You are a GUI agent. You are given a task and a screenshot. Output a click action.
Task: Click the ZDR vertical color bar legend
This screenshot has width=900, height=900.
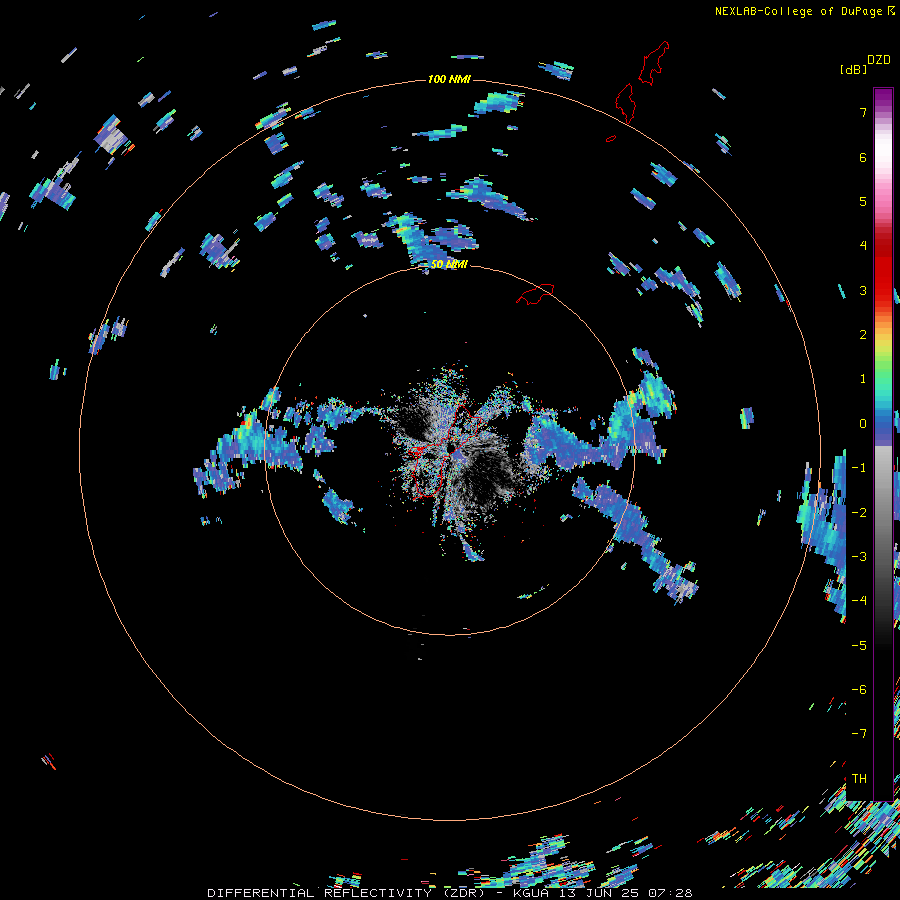[883, 444]
